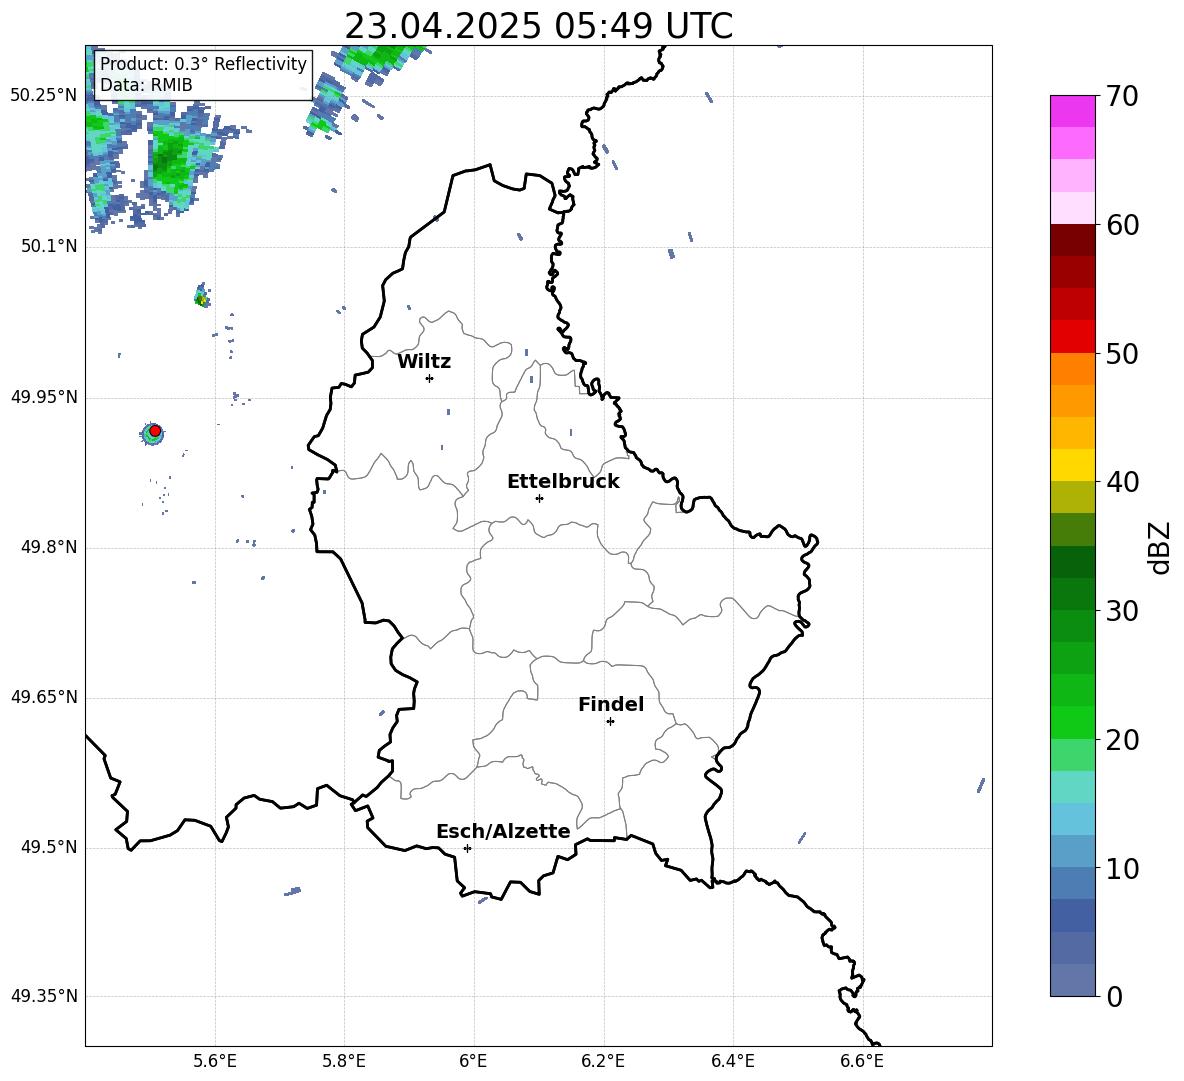
Task: Click the 50.25°N latitude label
Action: tap(44, 96)
